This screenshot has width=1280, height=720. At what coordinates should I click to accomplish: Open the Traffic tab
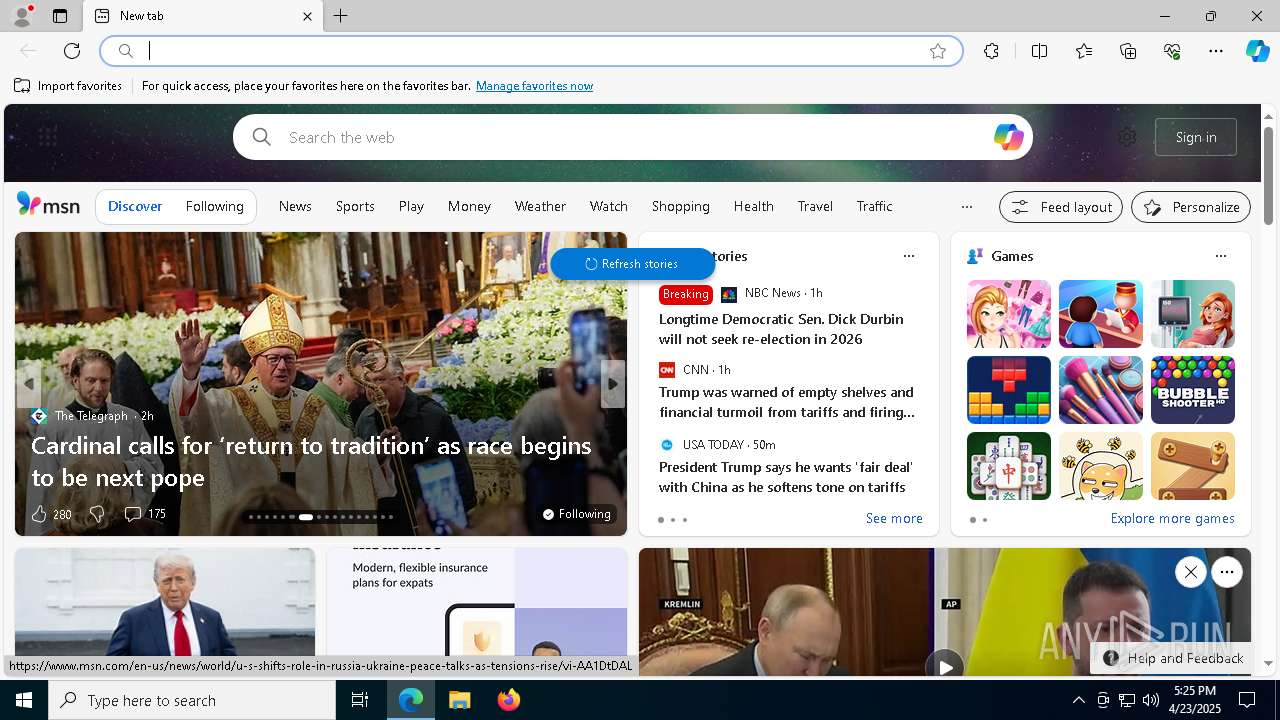(874, 206)
